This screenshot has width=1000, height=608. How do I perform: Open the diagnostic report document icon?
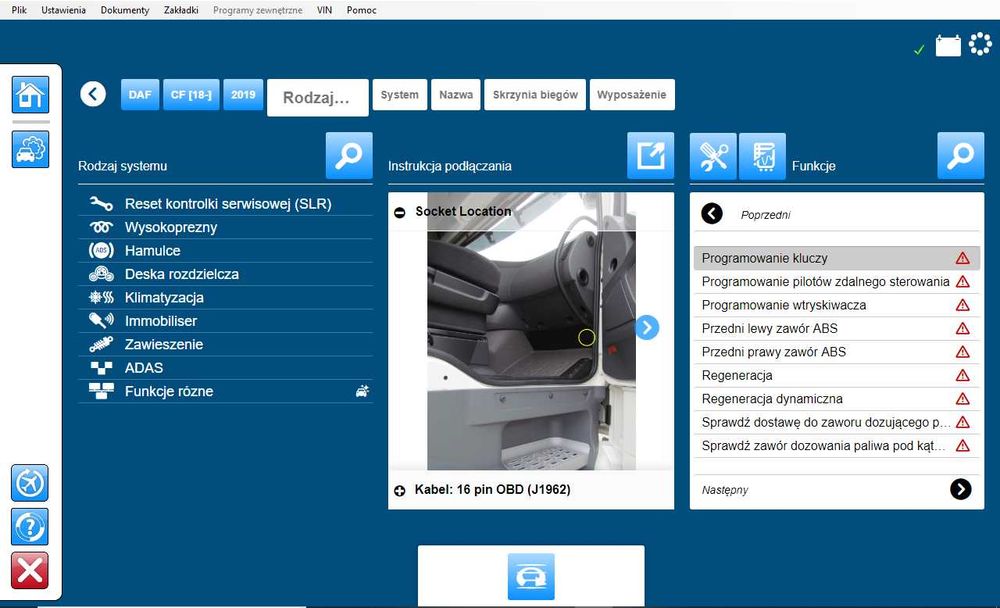point(762,156)
